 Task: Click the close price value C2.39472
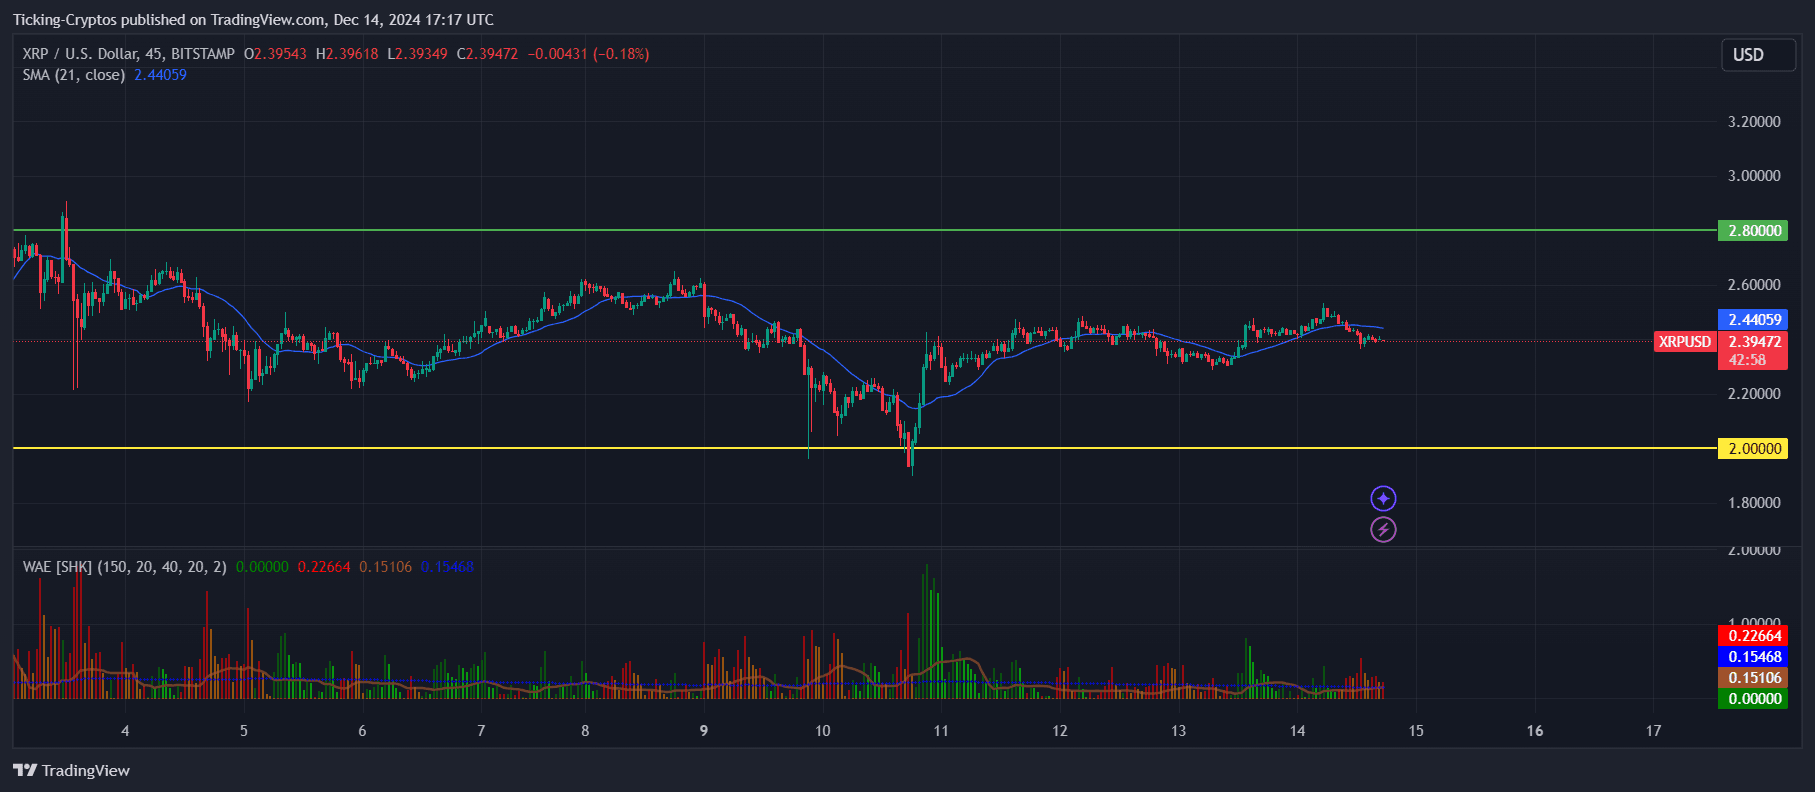487,54
